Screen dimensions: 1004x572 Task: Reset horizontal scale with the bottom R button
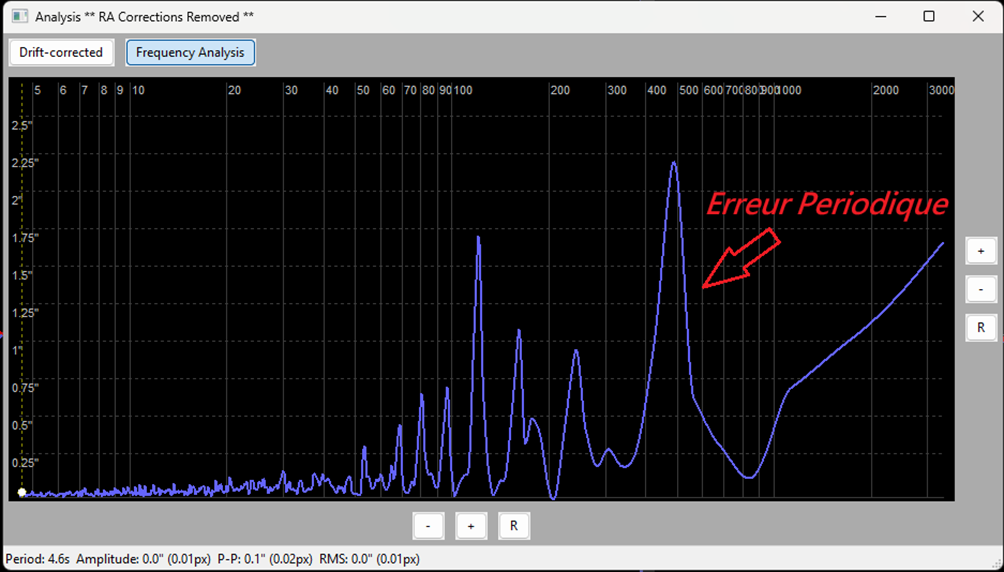514,526
